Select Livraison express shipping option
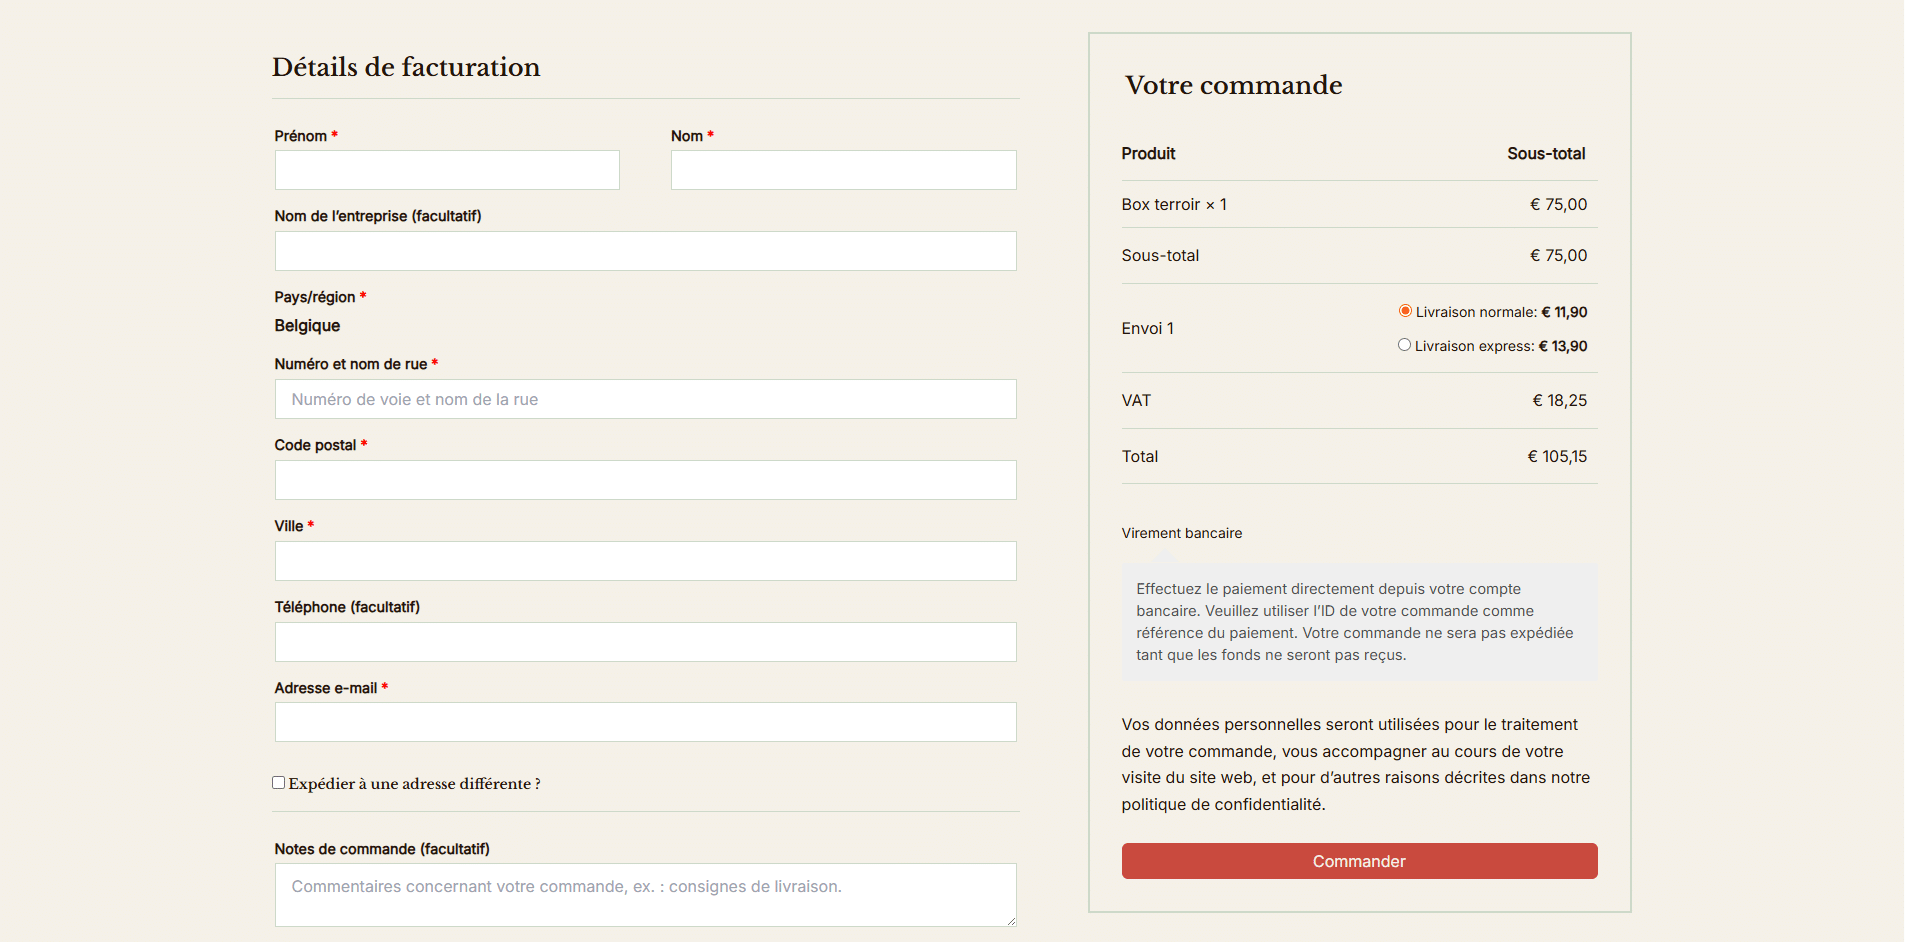The height and width of the screenshot is (942, 1905). point(1404,345)
